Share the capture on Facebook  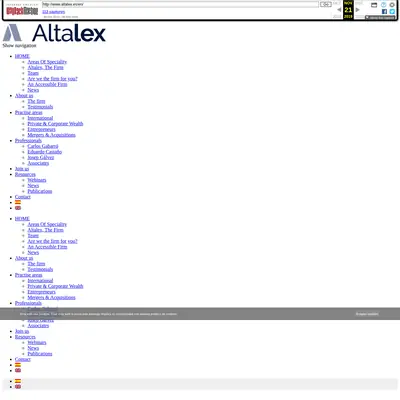[384, 11]
